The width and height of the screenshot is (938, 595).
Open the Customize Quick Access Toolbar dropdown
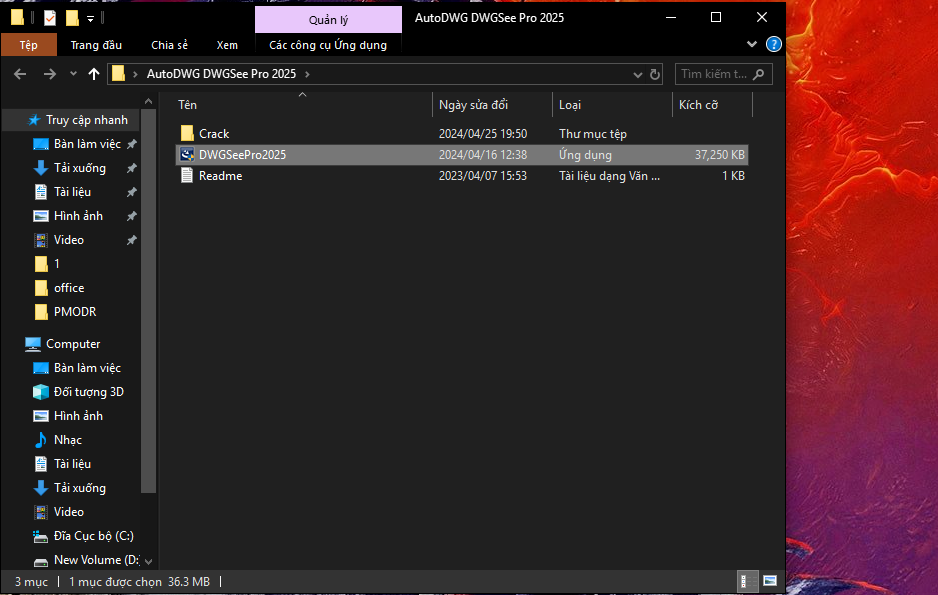click(90, 19)
